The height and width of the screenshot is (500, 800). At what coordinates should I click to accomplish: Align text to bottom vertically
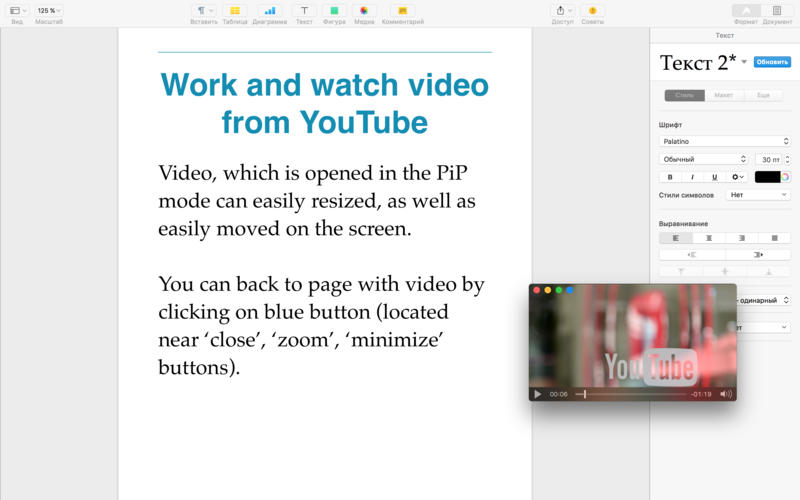(768, 271)
